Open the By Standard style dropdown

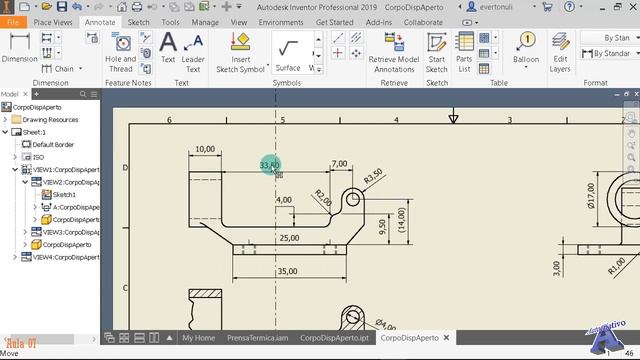(610, 53)
